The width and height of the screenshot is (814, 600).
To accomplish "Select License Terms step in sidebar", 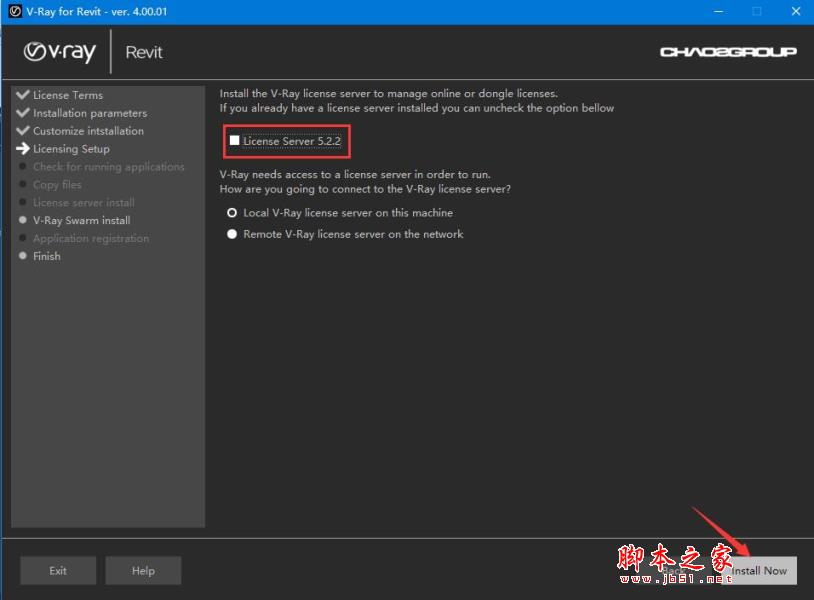I will click(68, 95).
